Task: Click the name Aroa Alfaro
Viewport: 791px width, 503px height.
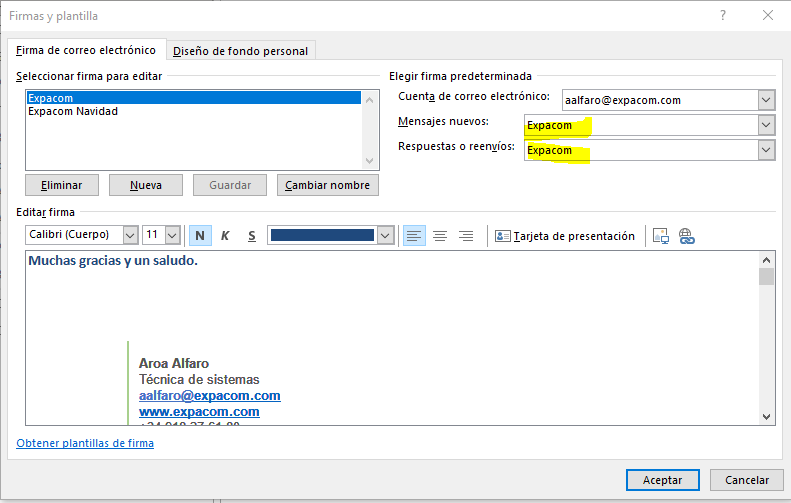Action: (x=174, y=363)
